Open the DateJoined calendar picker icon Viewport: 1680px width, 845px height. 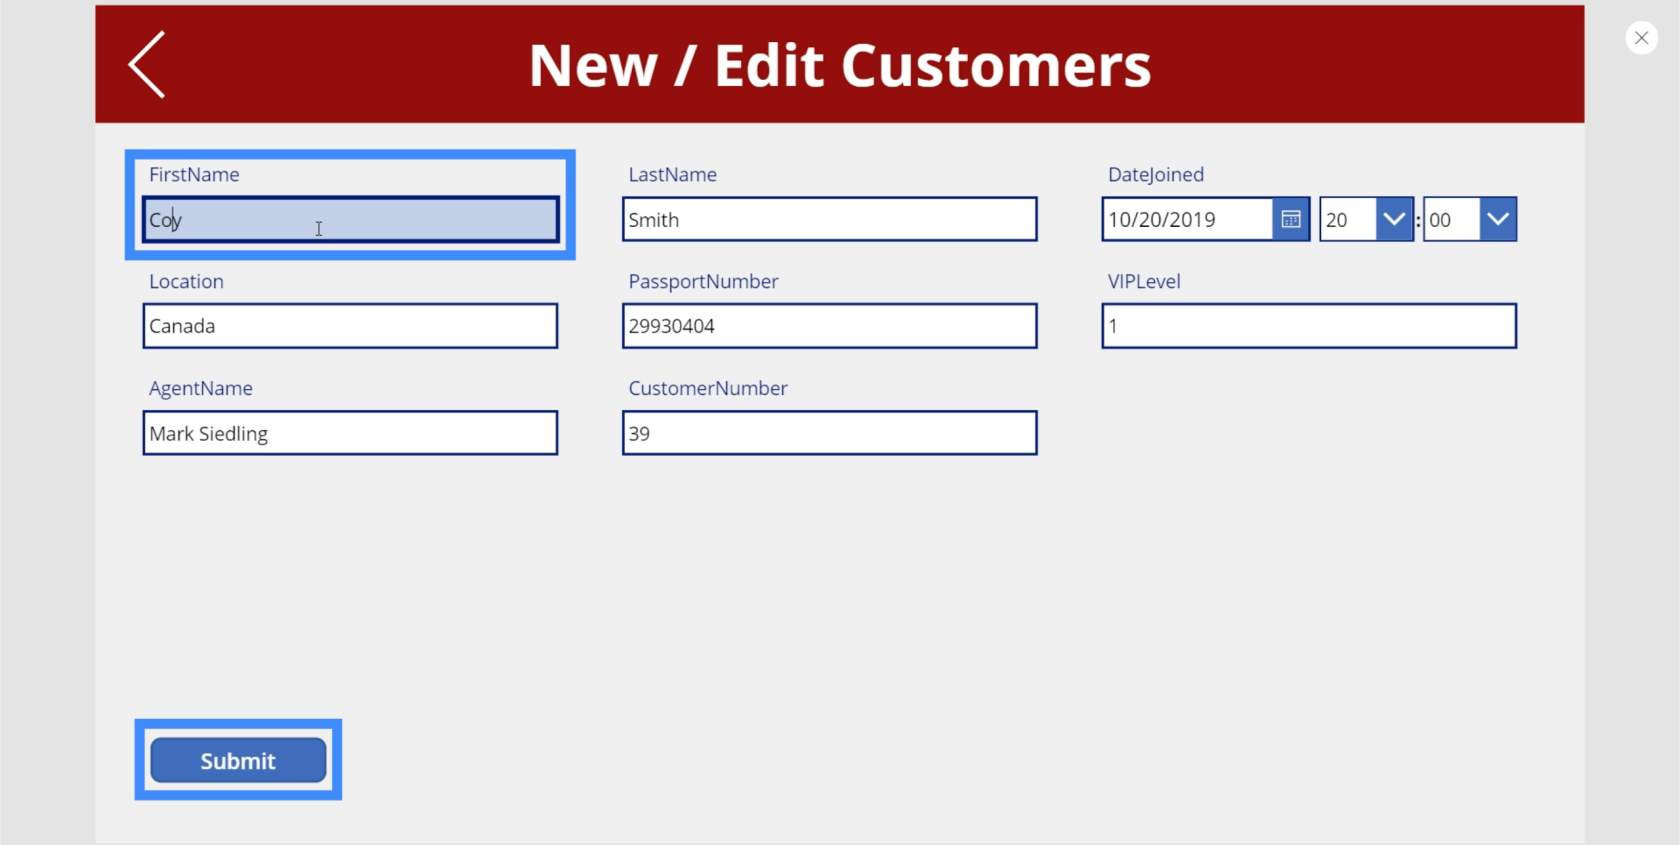coord(1290,220)
